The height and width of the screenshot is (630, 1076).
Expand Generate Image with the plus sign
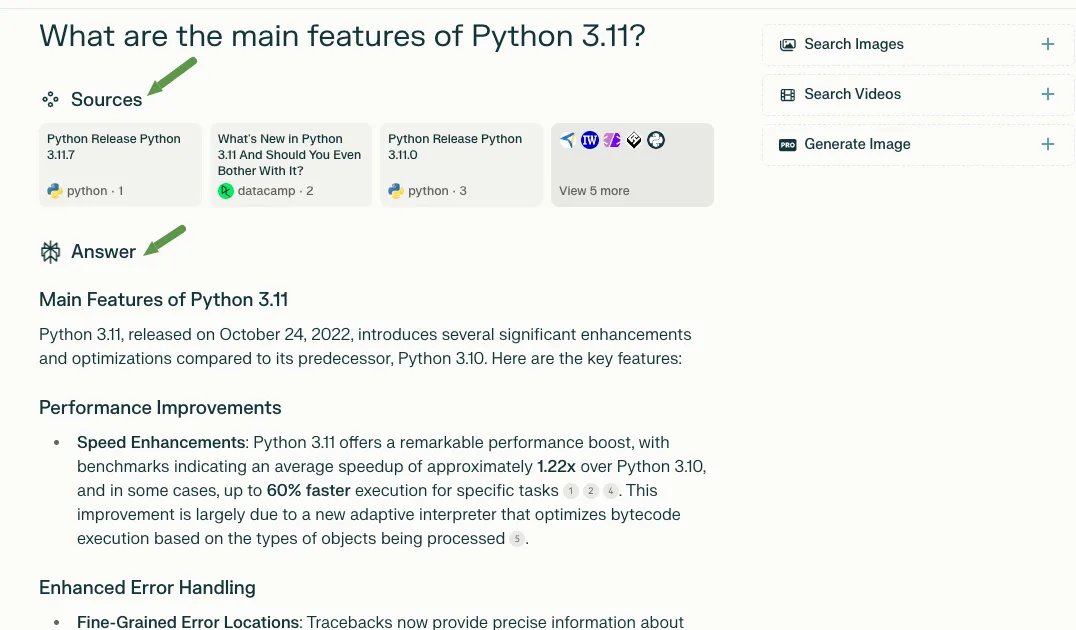1047,144
